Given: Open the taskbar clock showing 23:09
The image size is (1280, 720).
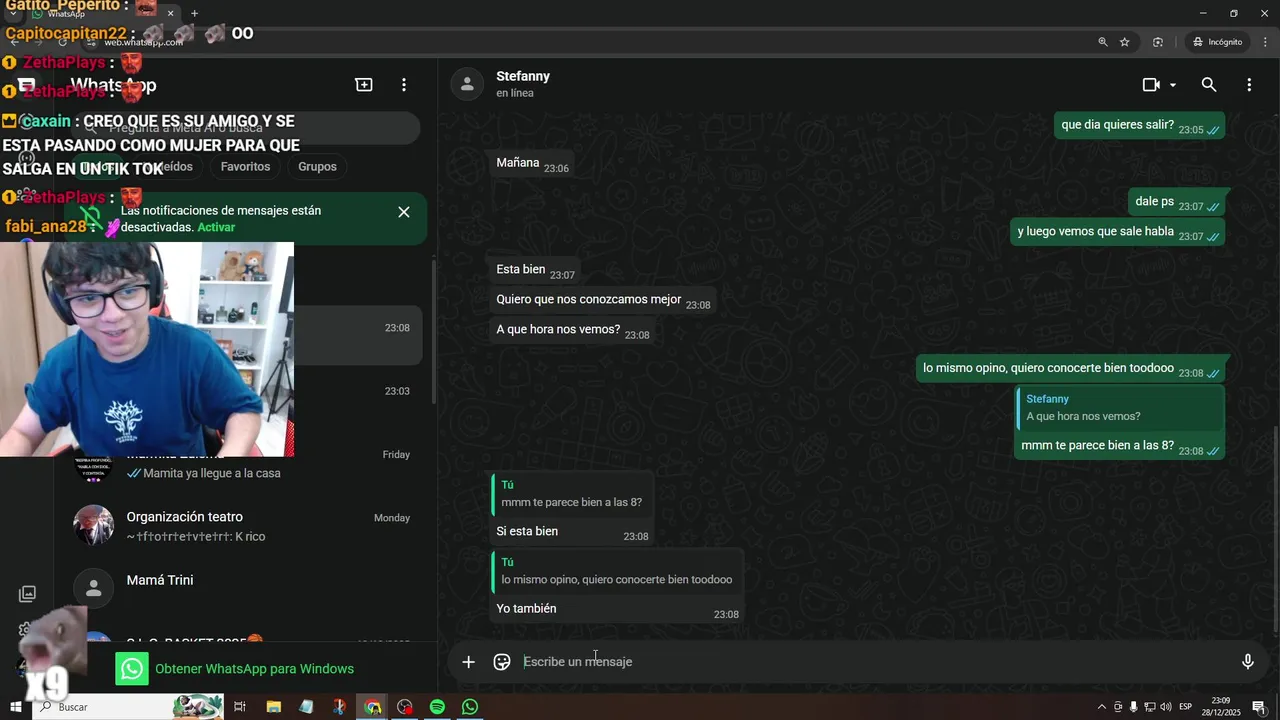Looking at the screenshot, I should pyautogui.click(x=1221, y=707).
